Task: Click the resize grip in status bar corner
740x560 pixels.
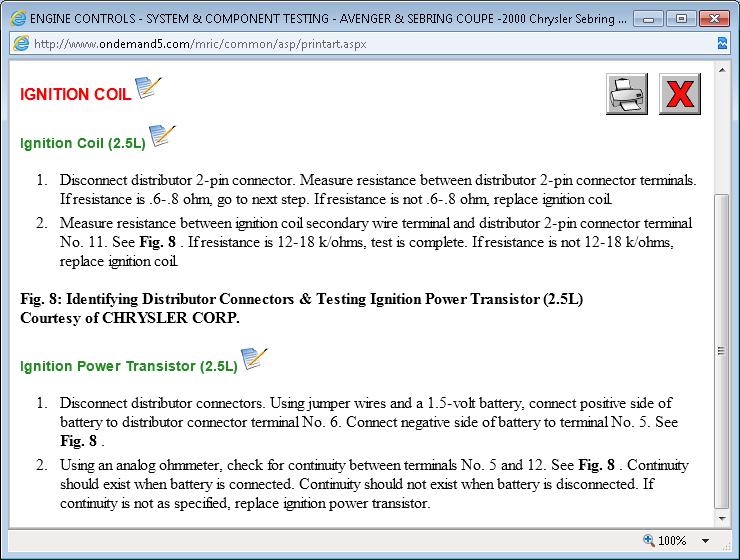Action: [x=727, y=546]
